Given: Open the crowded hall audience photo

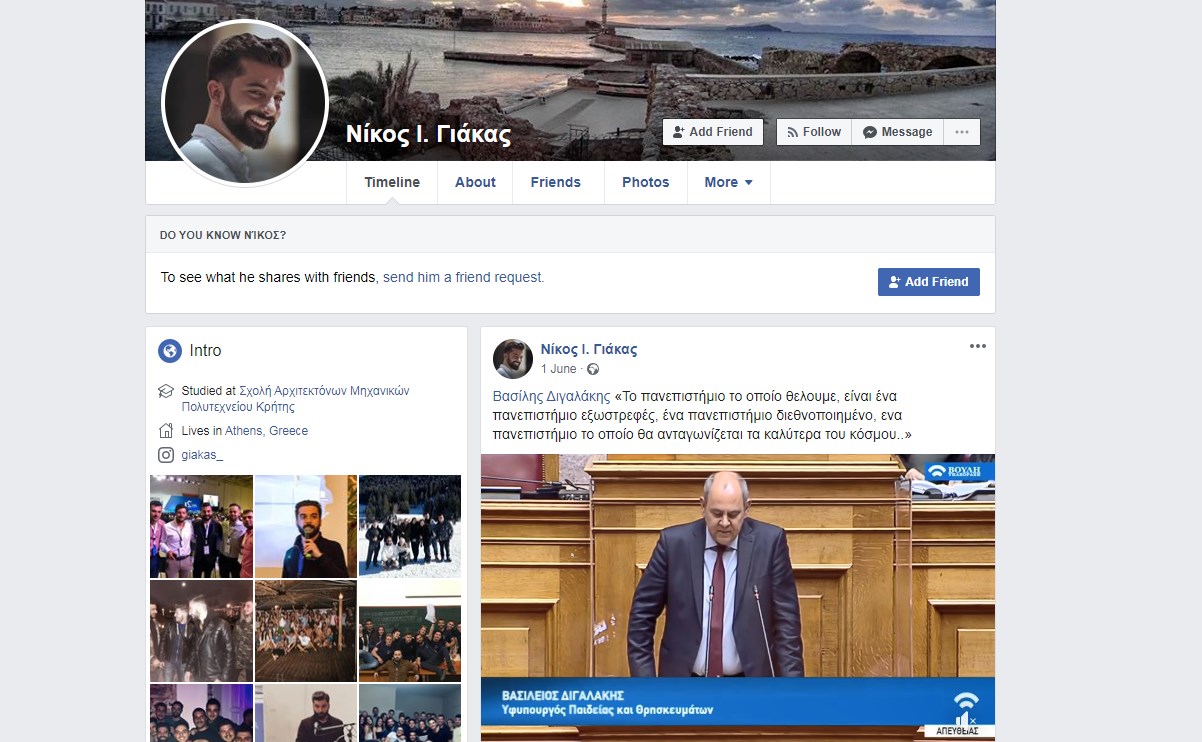Looking at the screenshot, I should click(306, 631).
